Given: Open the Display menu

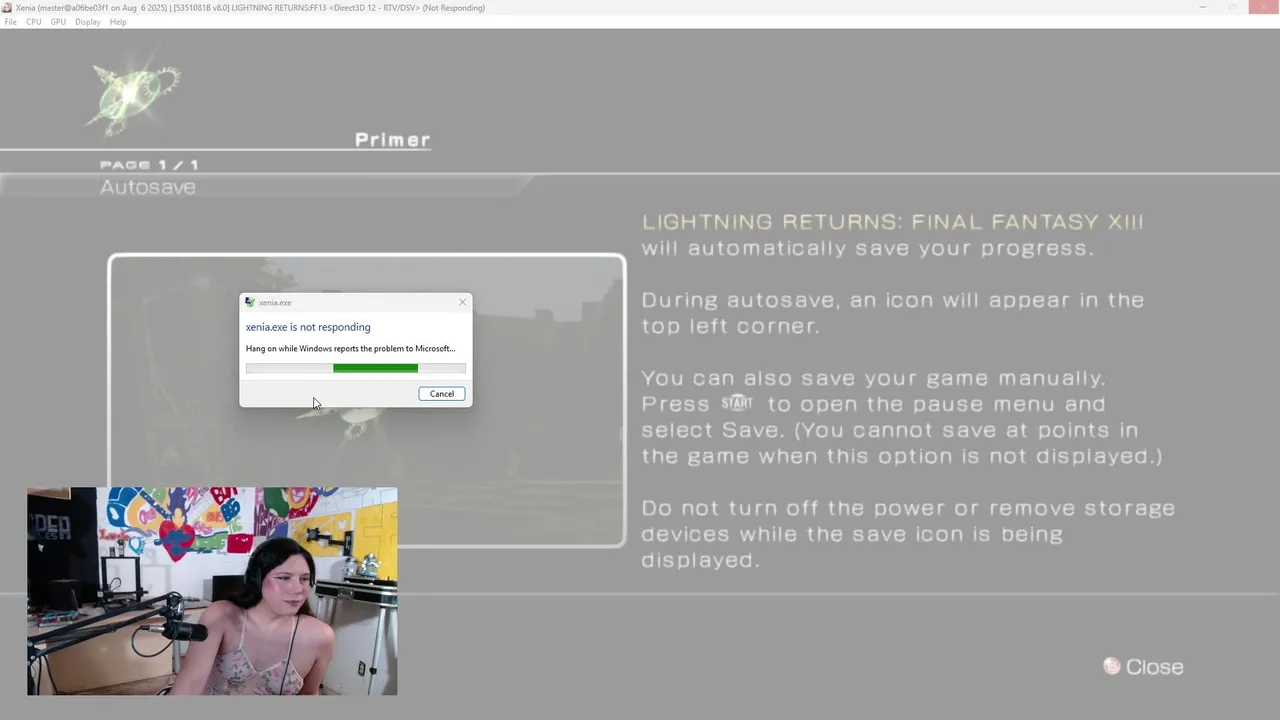Looking at the screenshot, I should (88, 22).
